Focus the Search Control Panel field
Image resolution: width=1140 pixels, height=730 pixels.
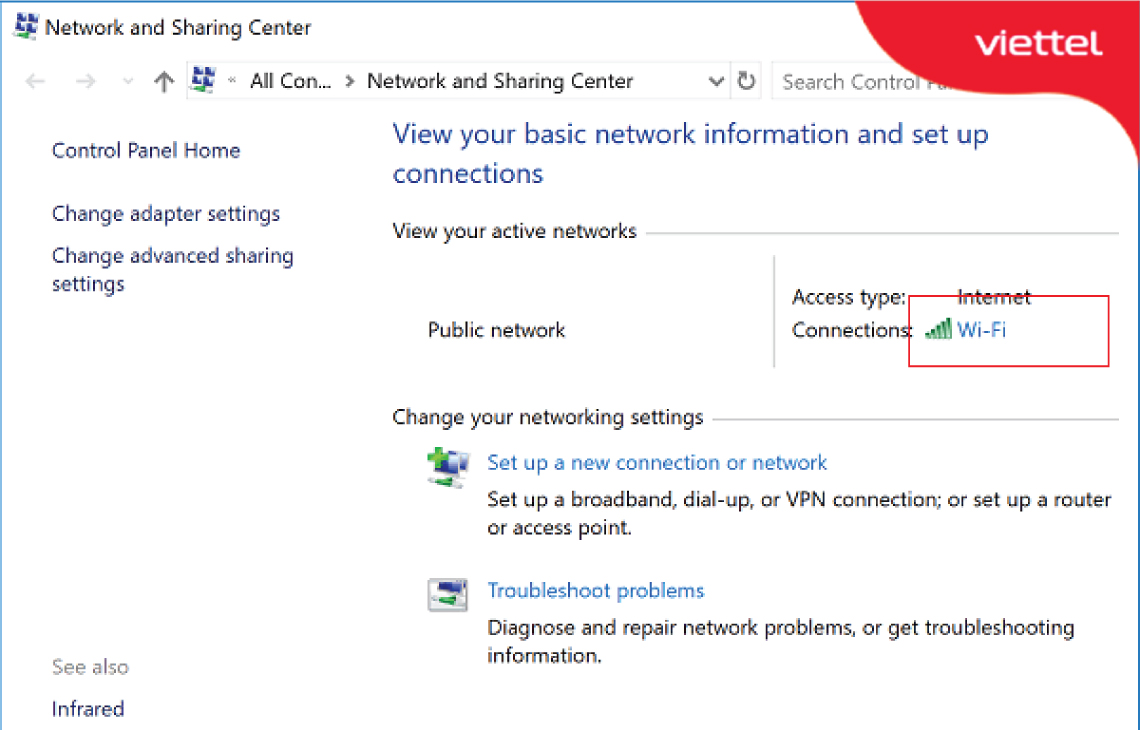(850, 82)
